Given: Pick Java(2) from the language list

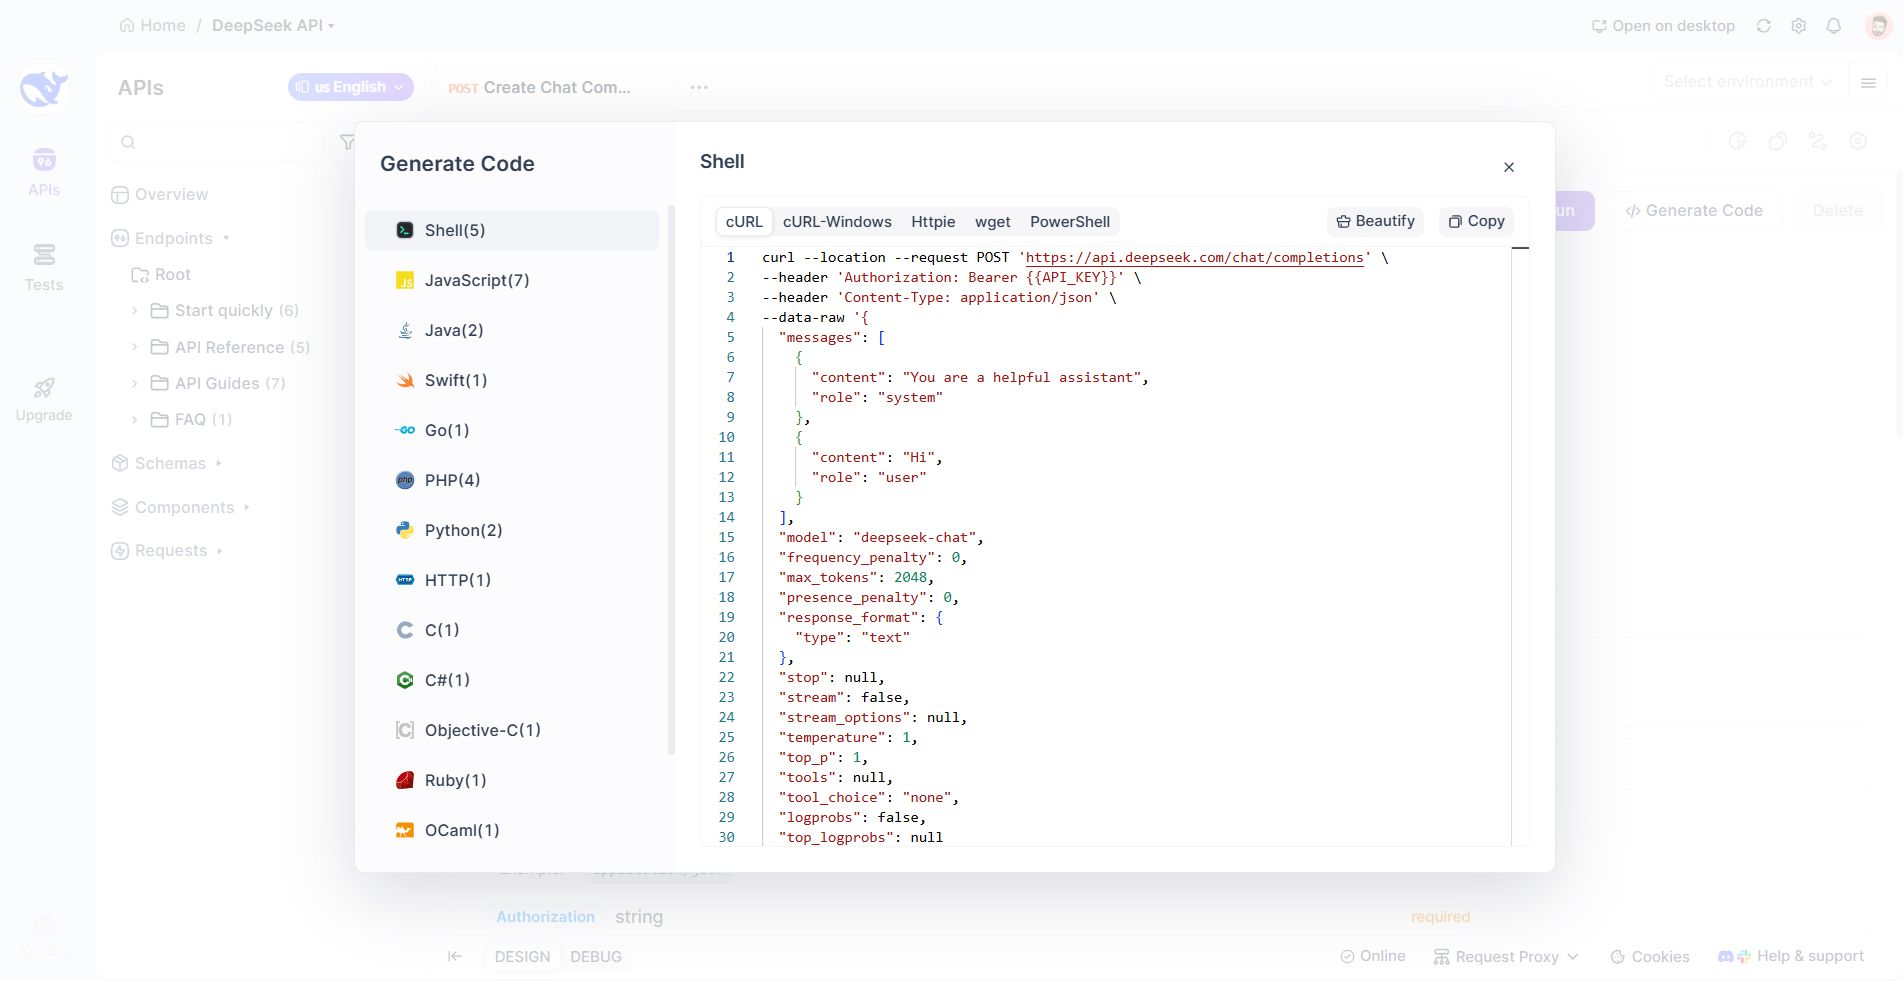Looking at the screenshot, I should pyautogui.click(x=511, y=330).
